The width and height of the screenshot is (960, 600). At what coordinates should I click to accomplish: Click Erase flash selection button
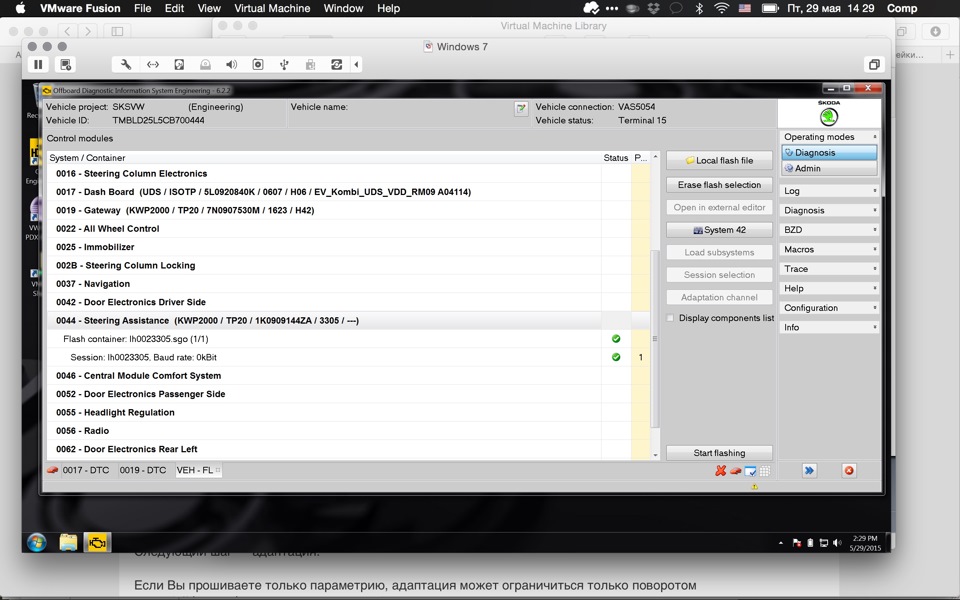(719, 185)
